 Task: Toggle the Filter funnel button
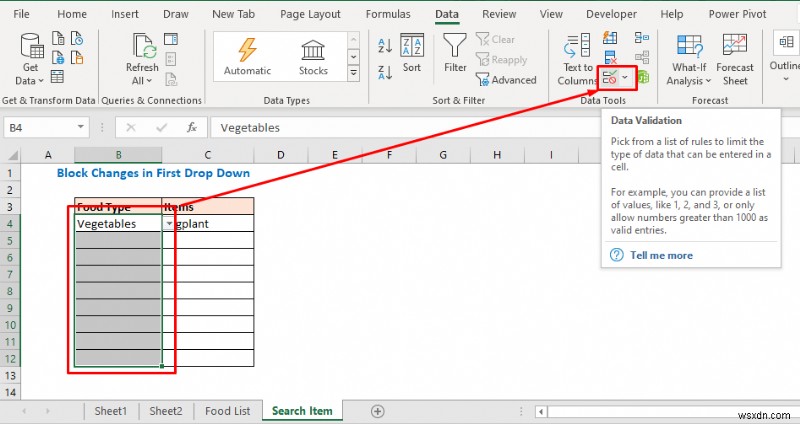pos(455,53)
